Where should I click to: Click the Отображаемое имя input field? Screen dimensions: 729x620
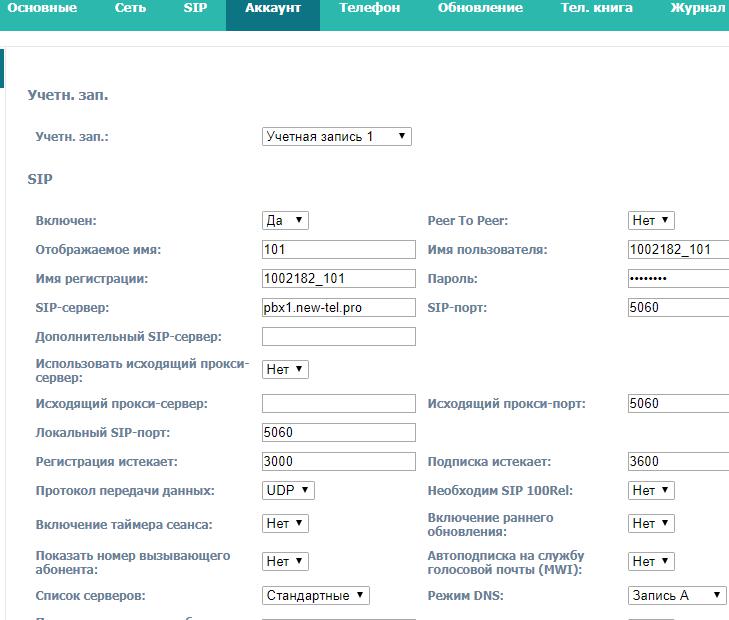pos(338,249)
